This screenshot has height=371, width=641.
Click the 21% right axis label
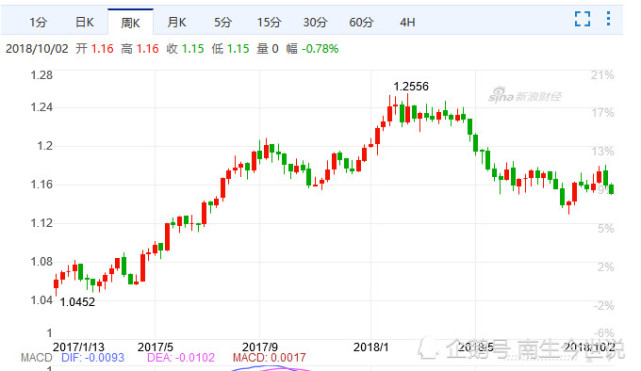[603, 75]
